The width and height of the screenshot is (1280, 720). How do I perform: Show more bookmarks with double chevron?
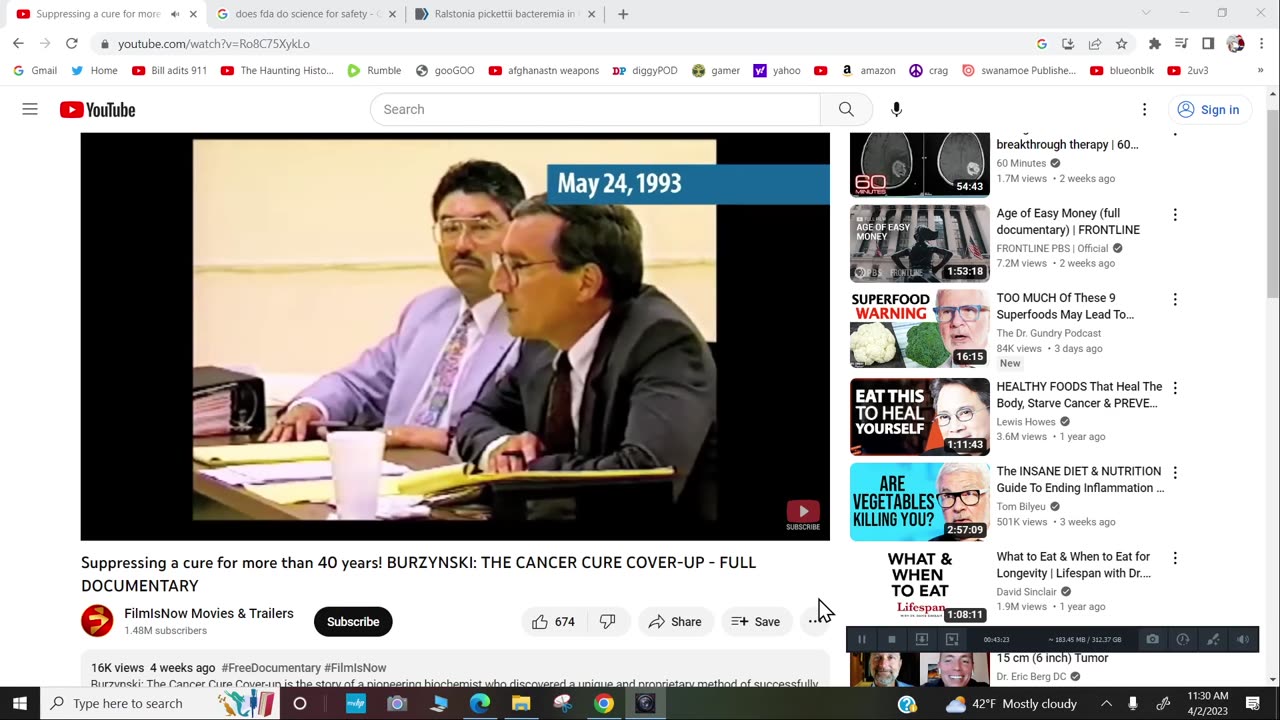tap(1260, 70)
